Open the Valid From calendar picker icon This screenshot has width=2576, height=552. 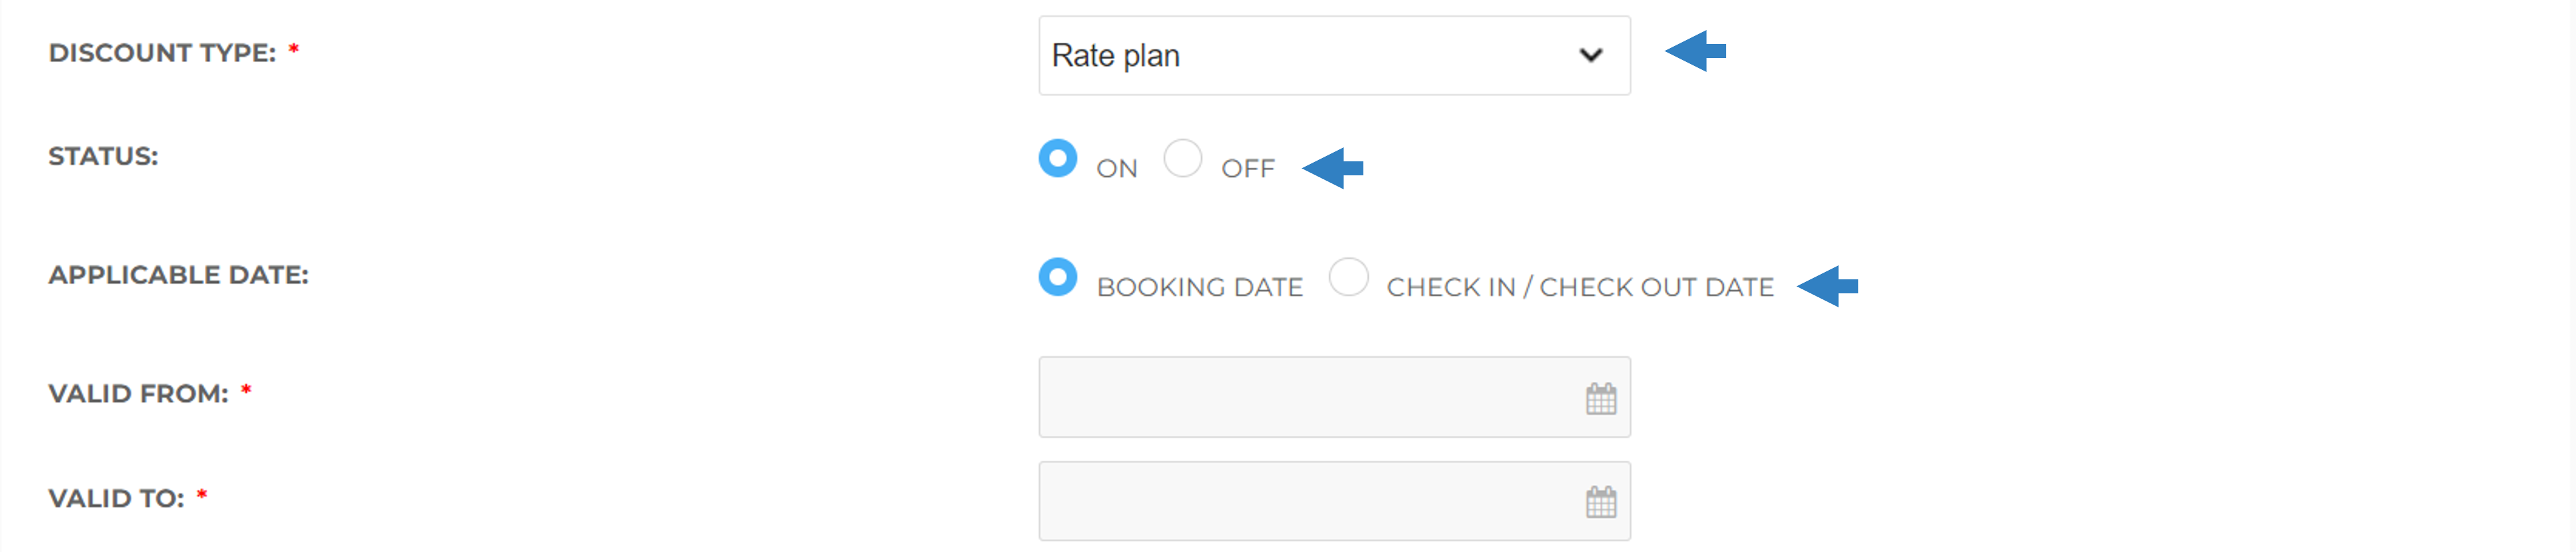1600,398
